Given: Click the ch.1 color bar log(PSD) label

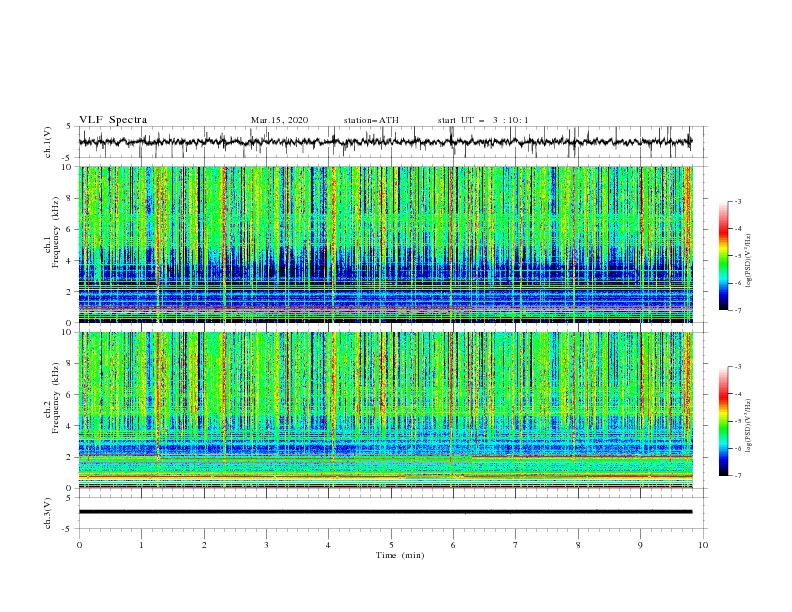Looking at the screenshot, I should (749, 261).
